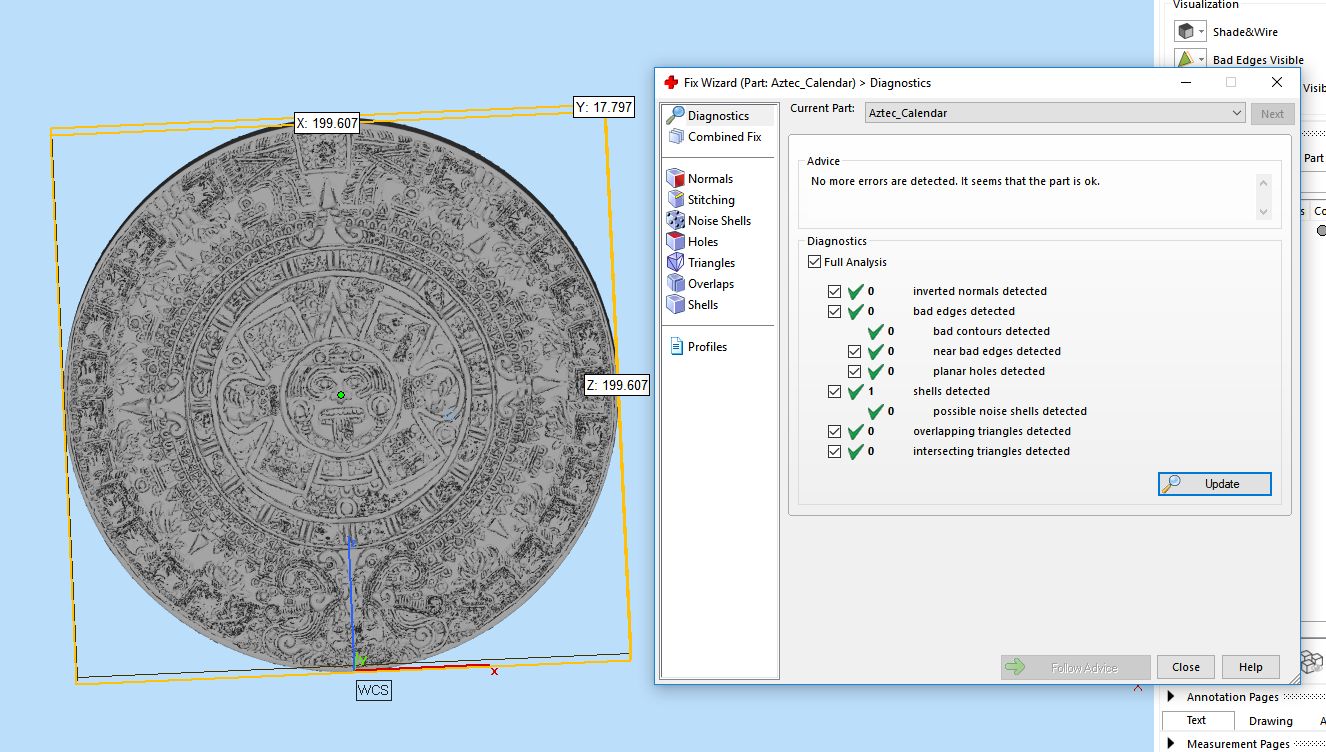Toggle the overlapping triangles checkbox
This screenshot has height=752, width=1326.
(835, 432)
